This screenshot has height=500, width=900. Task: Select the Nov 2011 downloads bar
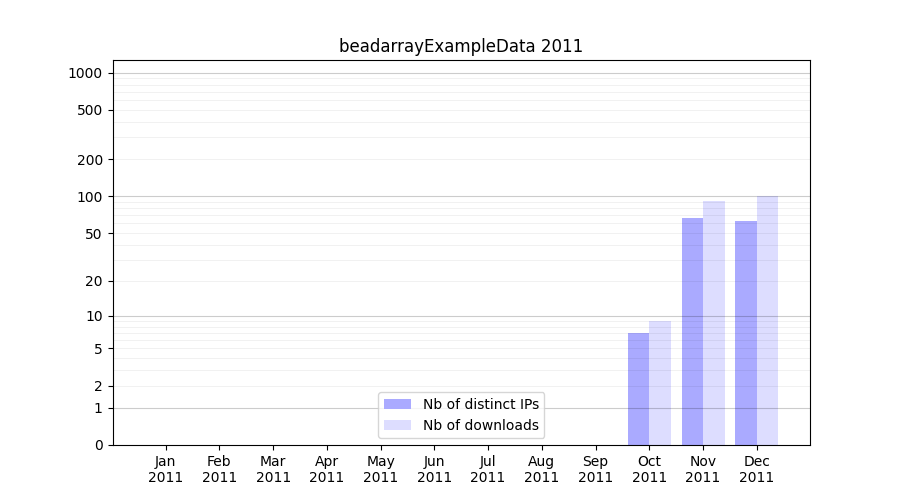pos(714,323)
